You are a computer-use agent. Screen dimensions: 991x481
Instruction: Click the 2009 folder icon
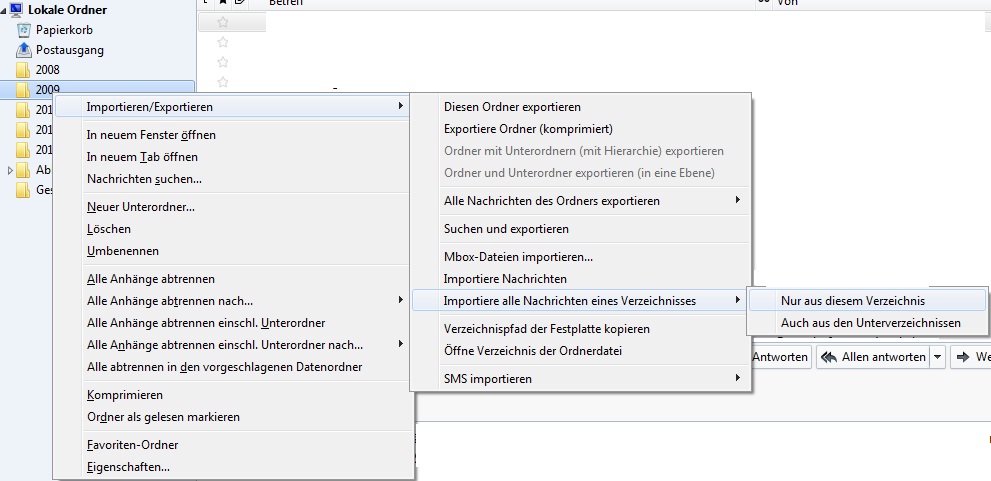tap(24, 90)
